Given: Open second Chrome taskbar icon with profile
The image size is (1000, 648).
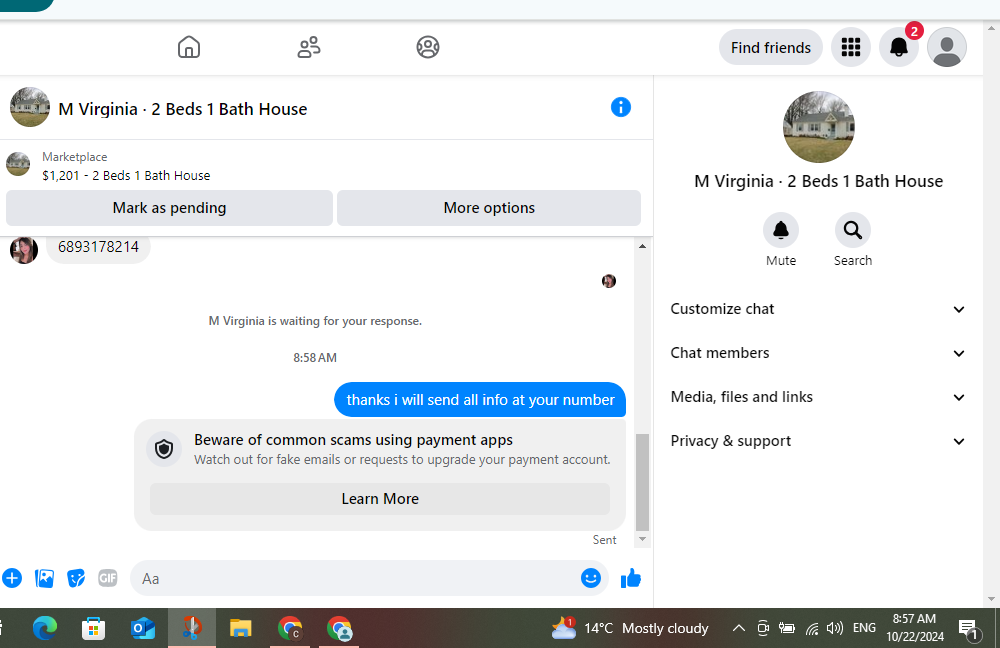Looking at the screenshot, I should click(339, 629).
